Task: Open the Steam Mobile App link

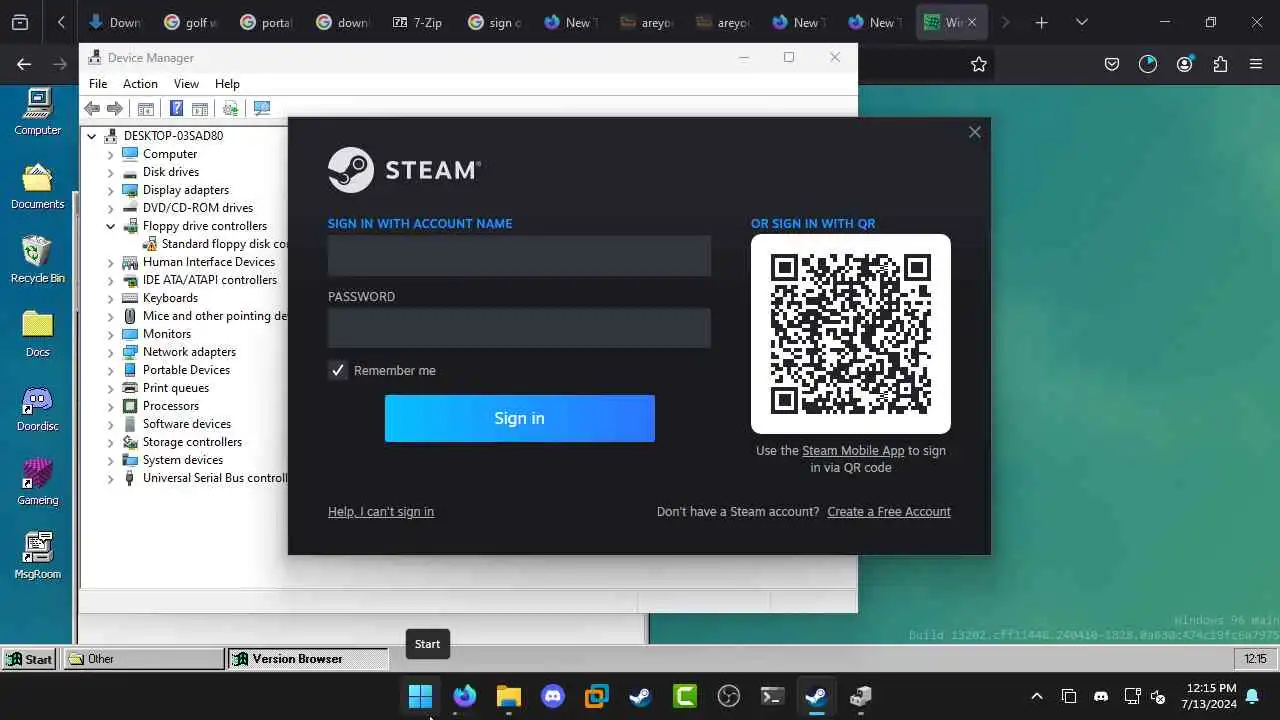Action: (x=853, y=450)
